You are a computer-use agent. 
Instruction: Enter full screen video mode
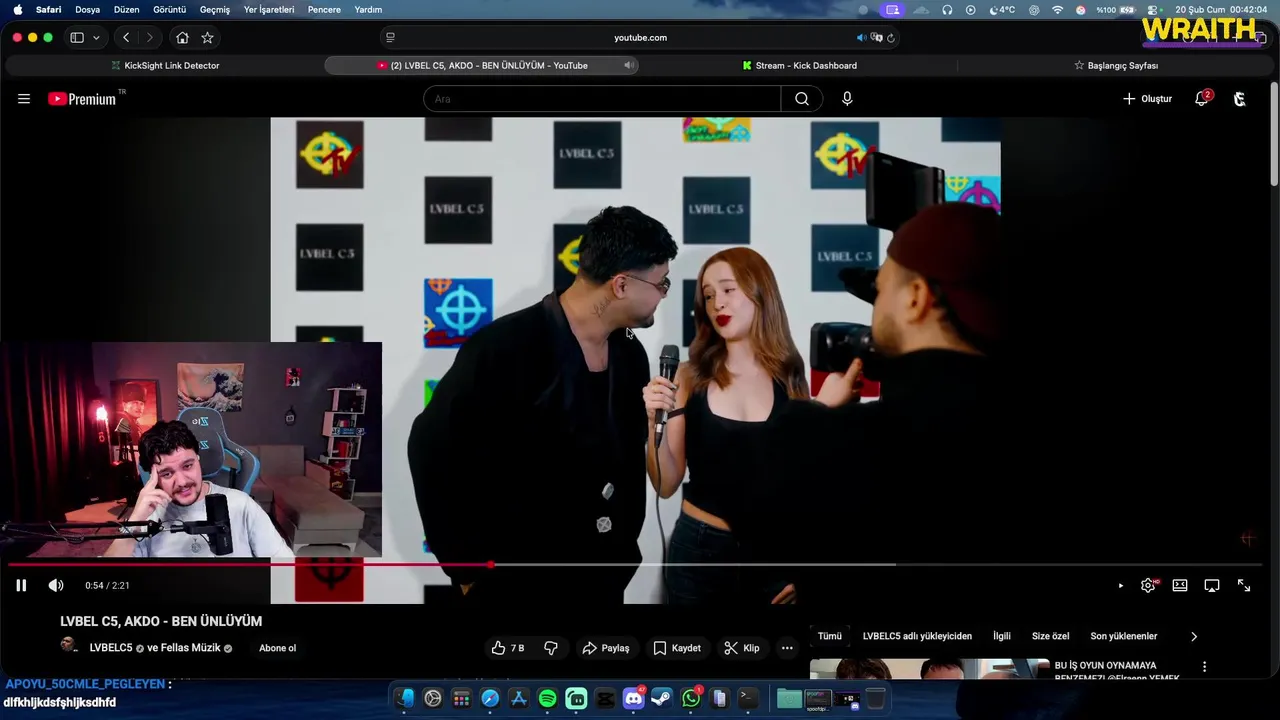tap(1244, 585)
